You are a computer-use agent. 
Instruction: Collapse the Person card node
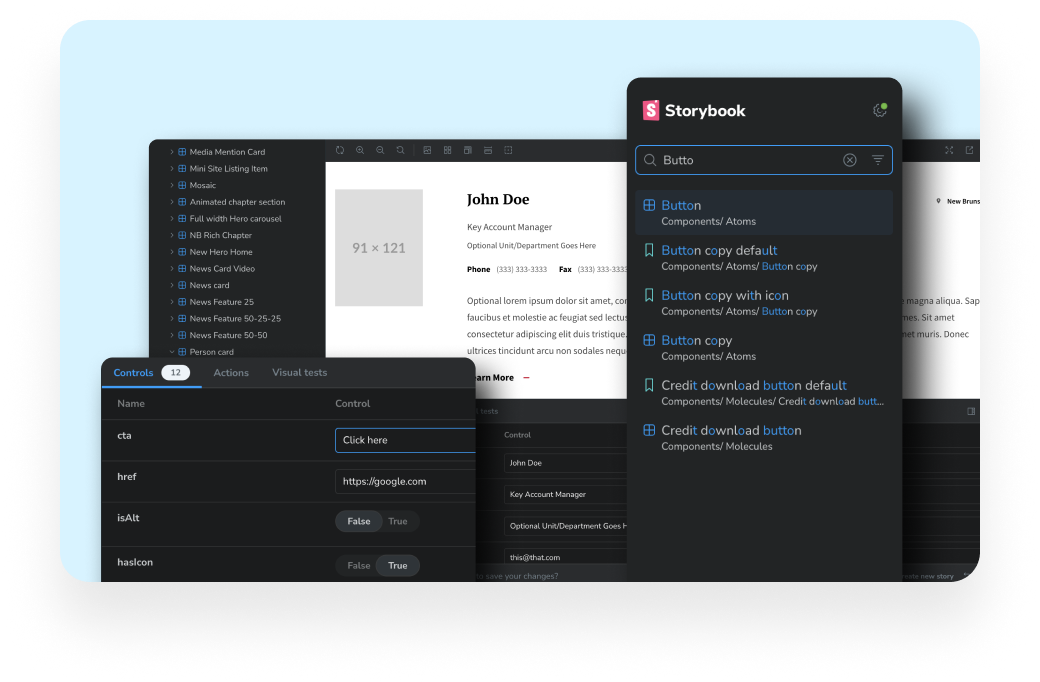(172, 352)
